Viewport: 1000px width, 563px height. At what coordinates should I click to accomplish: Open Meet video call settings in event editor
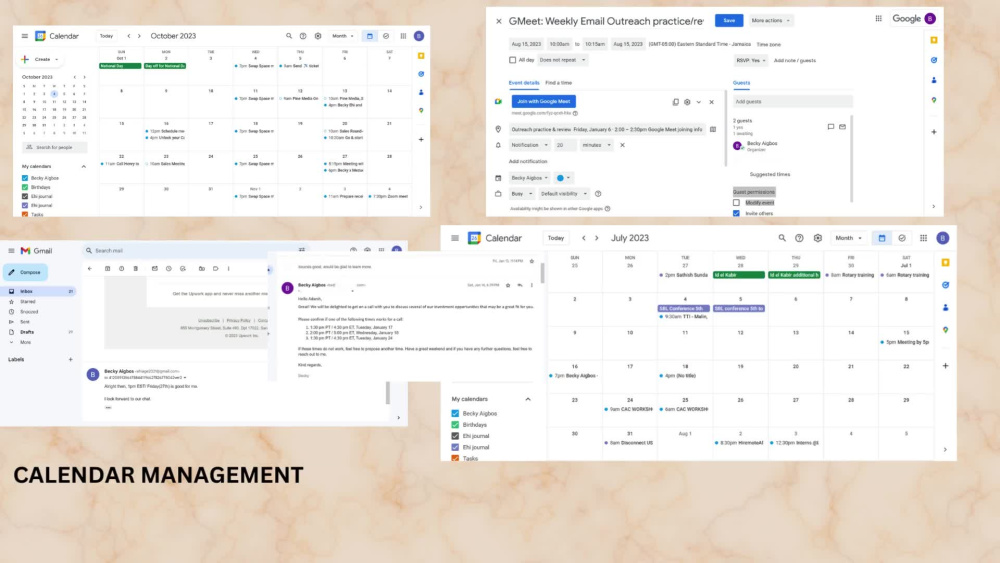pyautogui.click(x=687, y=102)
